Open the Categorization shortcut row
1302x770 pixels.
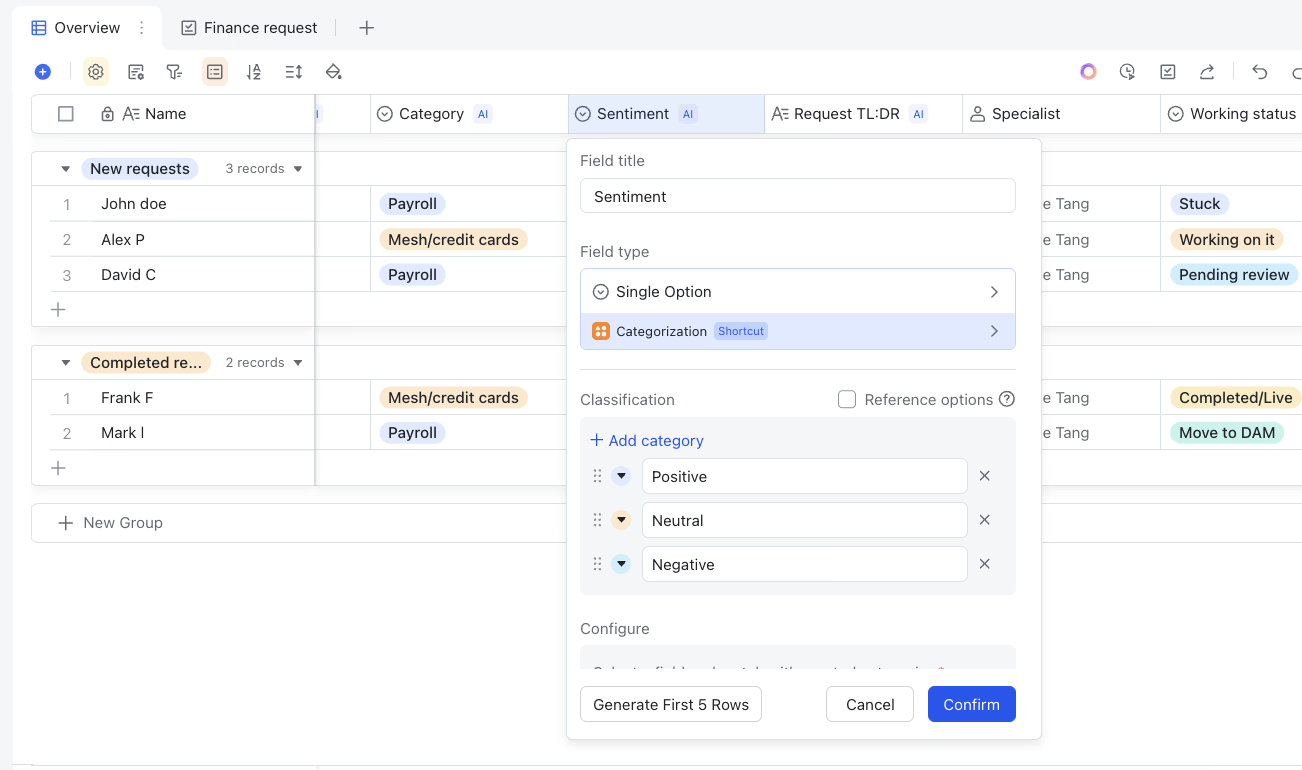point(797,331)
